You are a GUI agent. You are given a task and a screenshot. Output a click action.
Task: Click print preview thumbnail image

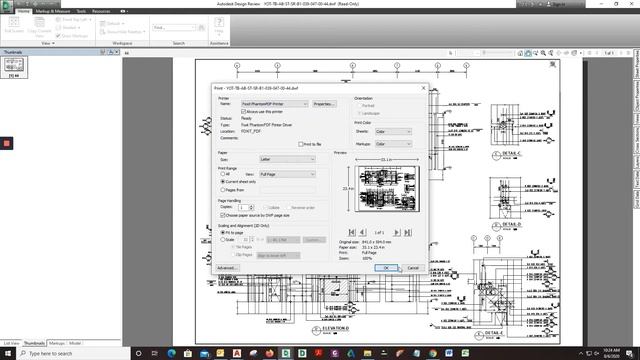coord(387,189)
